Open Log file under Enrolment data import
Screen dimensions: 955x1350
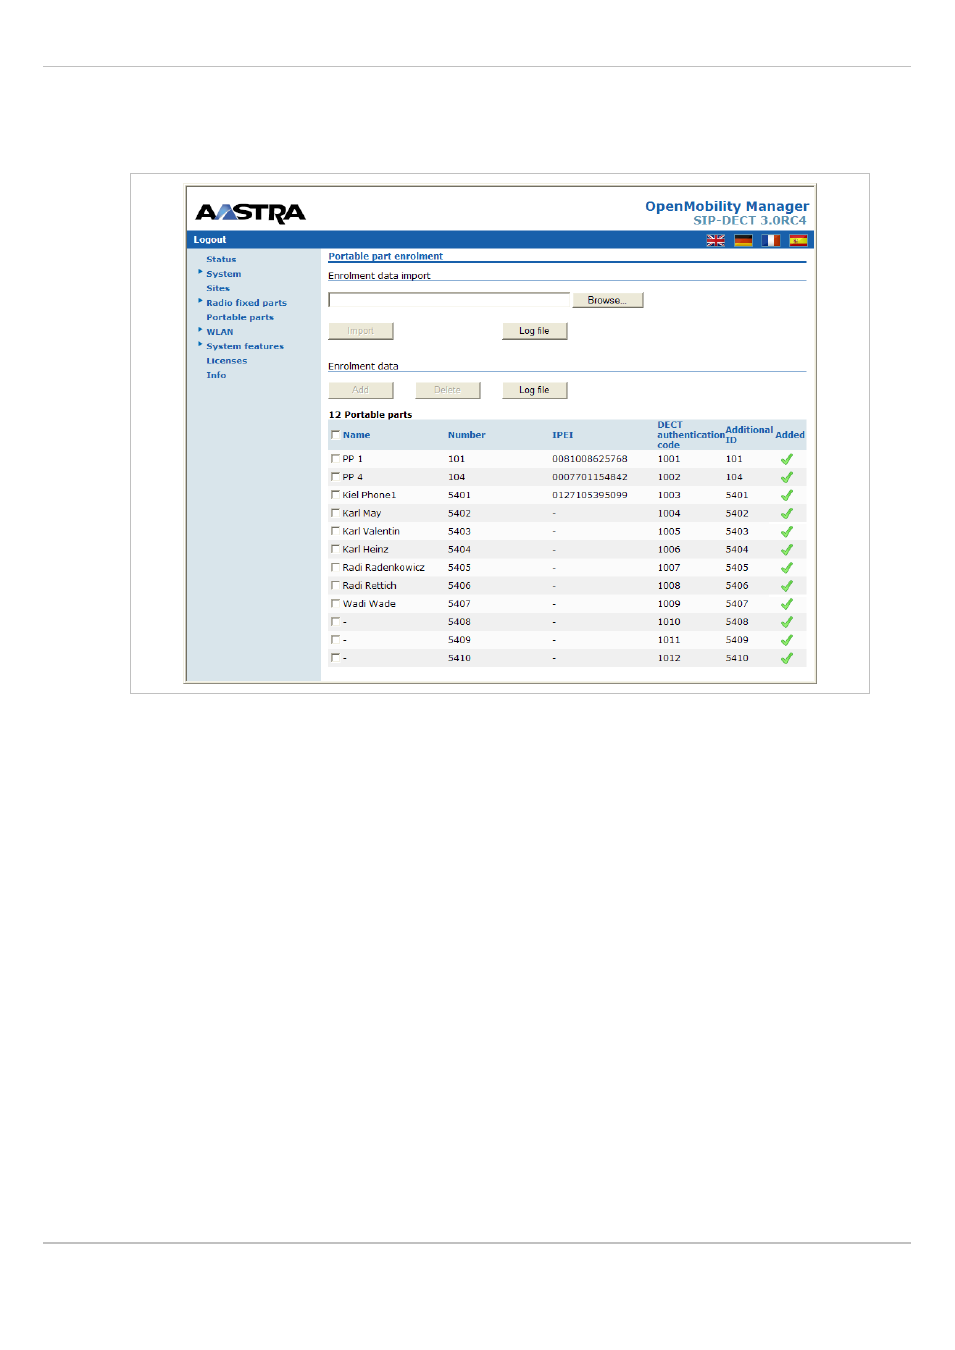coord(534,331)
